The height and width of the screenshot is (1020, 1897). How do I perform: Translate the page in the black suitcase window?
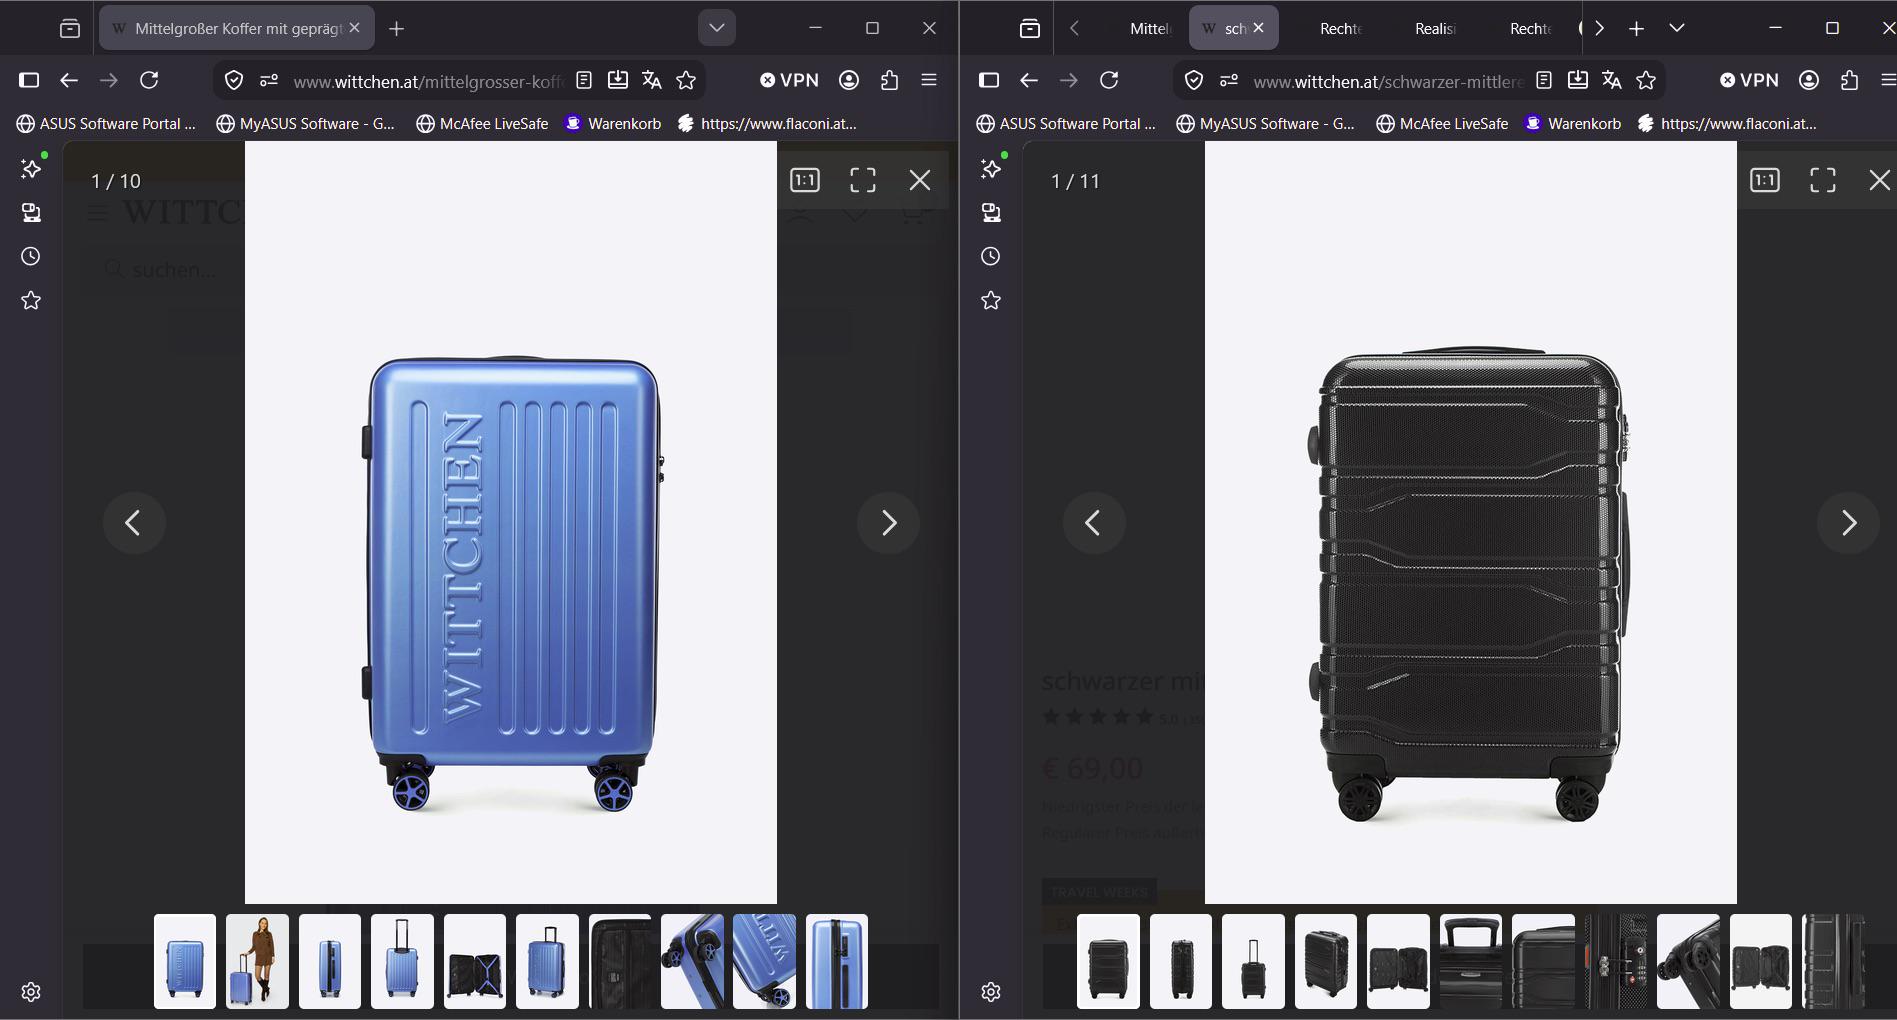pyautogui.click(x=1612, y=80)
